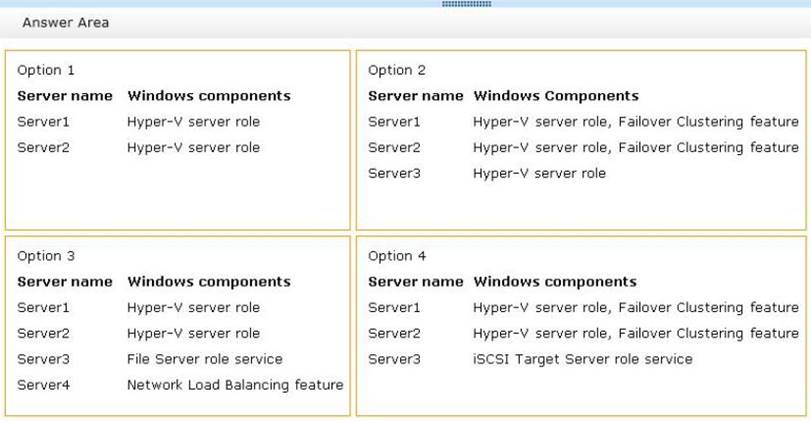Select the Option 4 box heading
Viewport: 811px width, 422px height.
(x=397, y=256)
